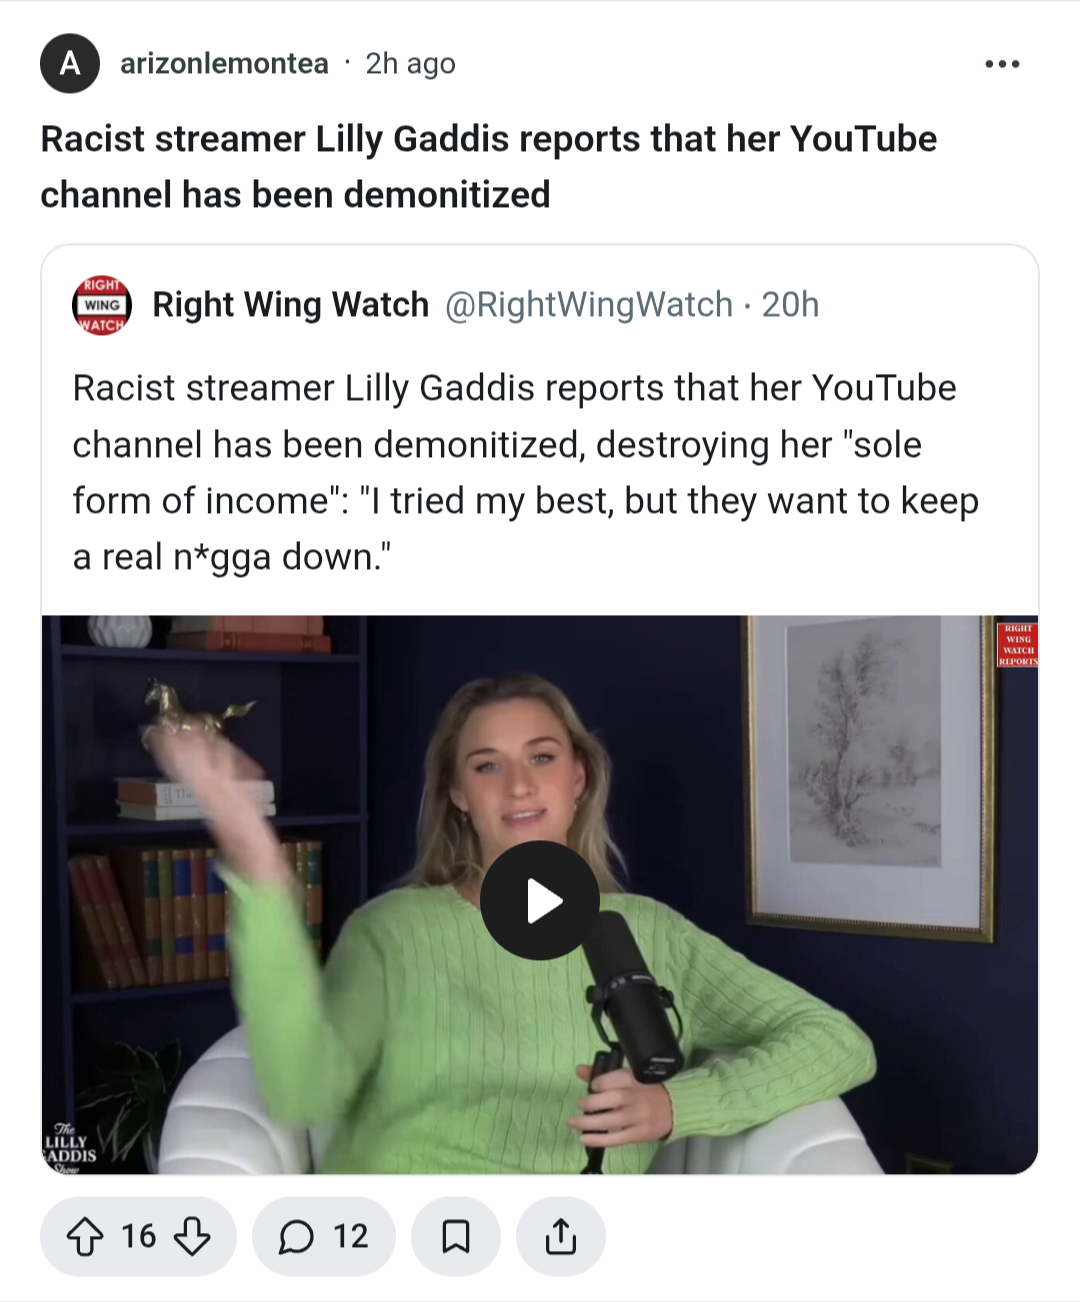Click the quoted tweet text body
The image size is (1080, 1302).
pyautogui.click(x=525, y=472)
